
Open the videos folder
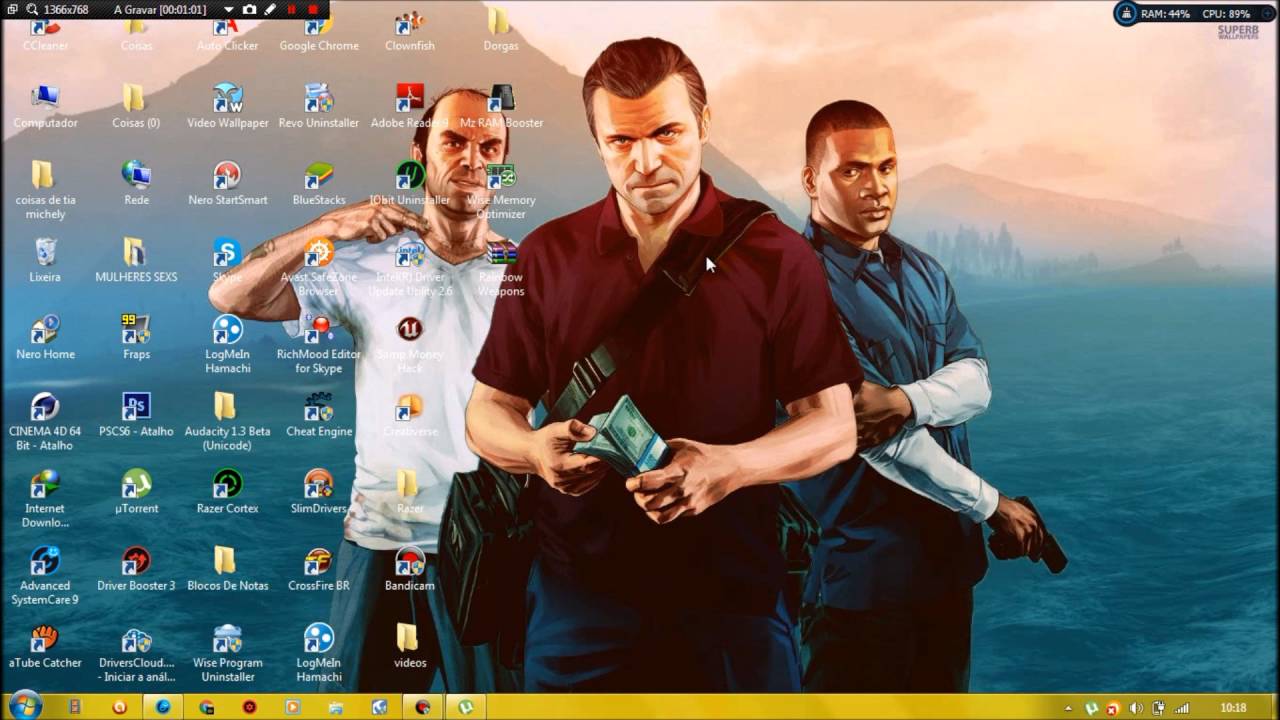(410, 646)
